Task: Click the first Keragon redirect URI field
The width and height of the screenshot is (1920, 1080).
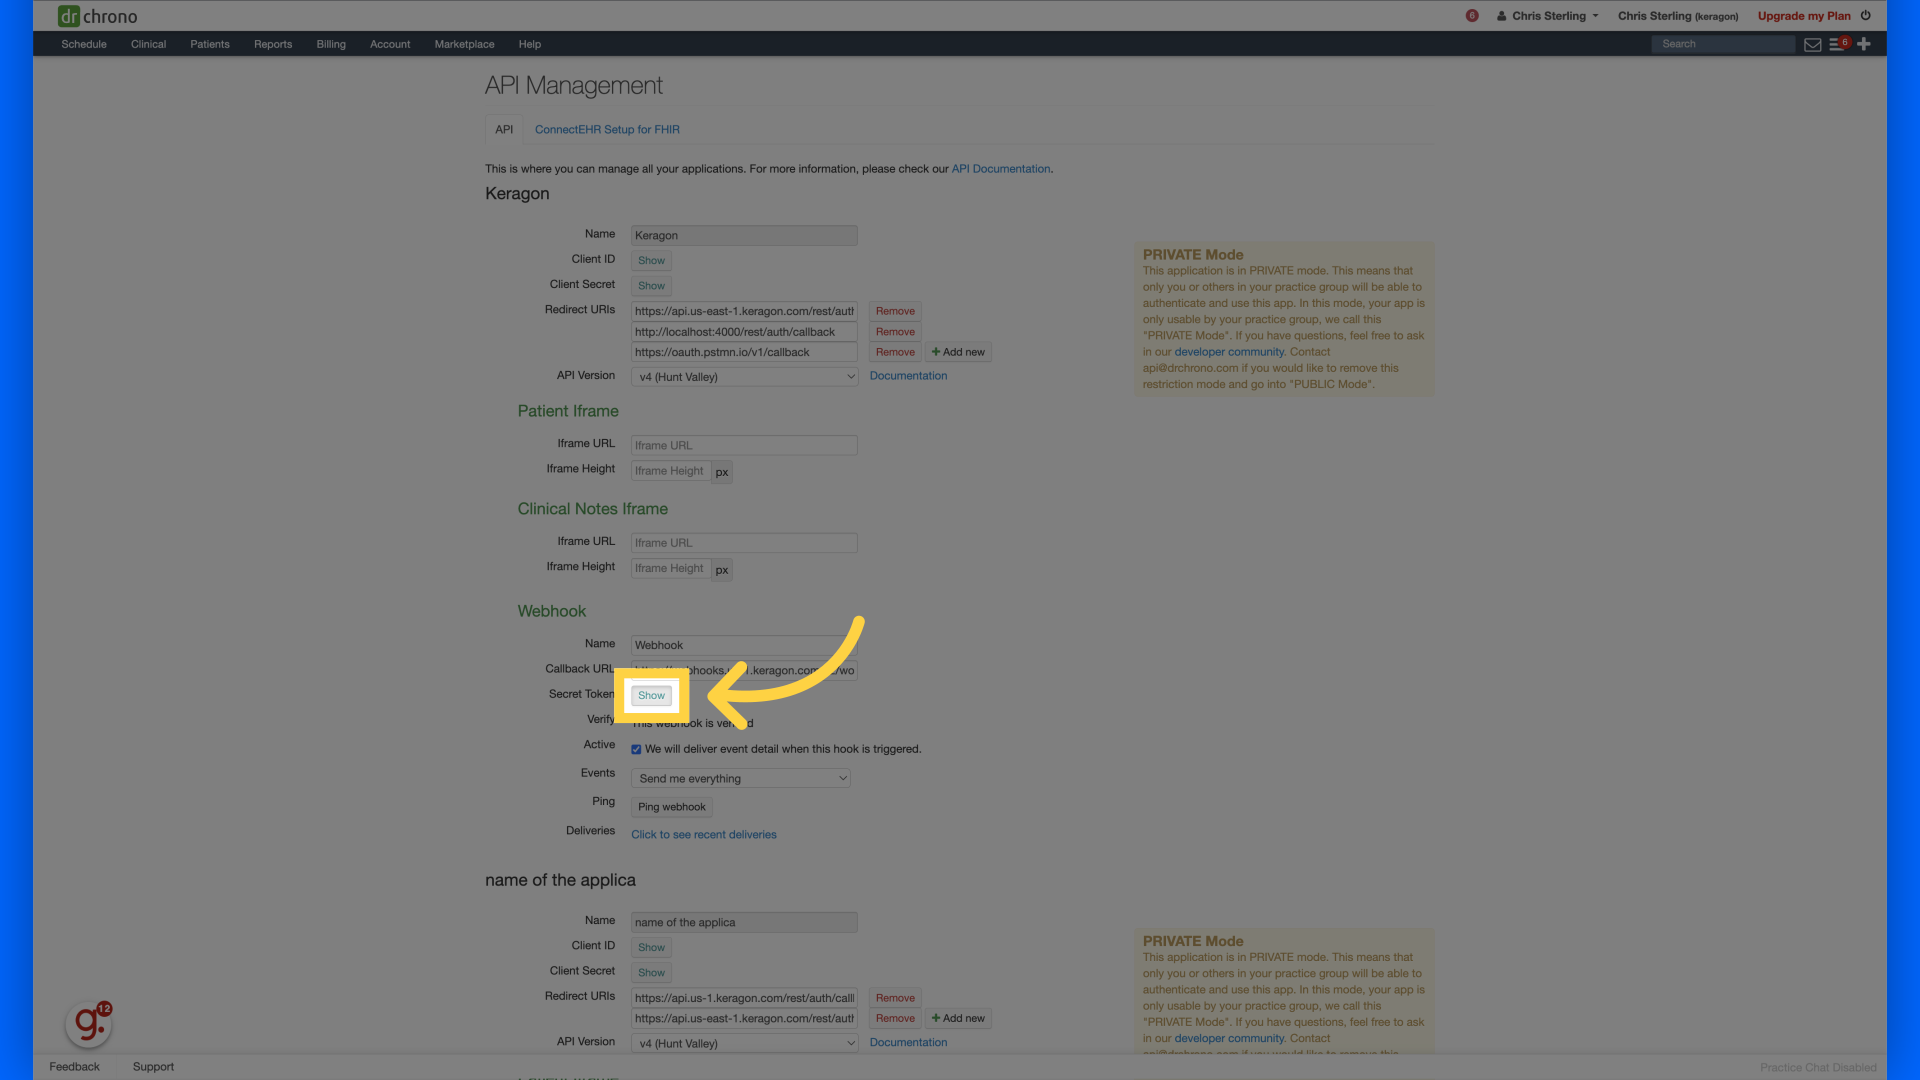Action: (x=744, y=311)
